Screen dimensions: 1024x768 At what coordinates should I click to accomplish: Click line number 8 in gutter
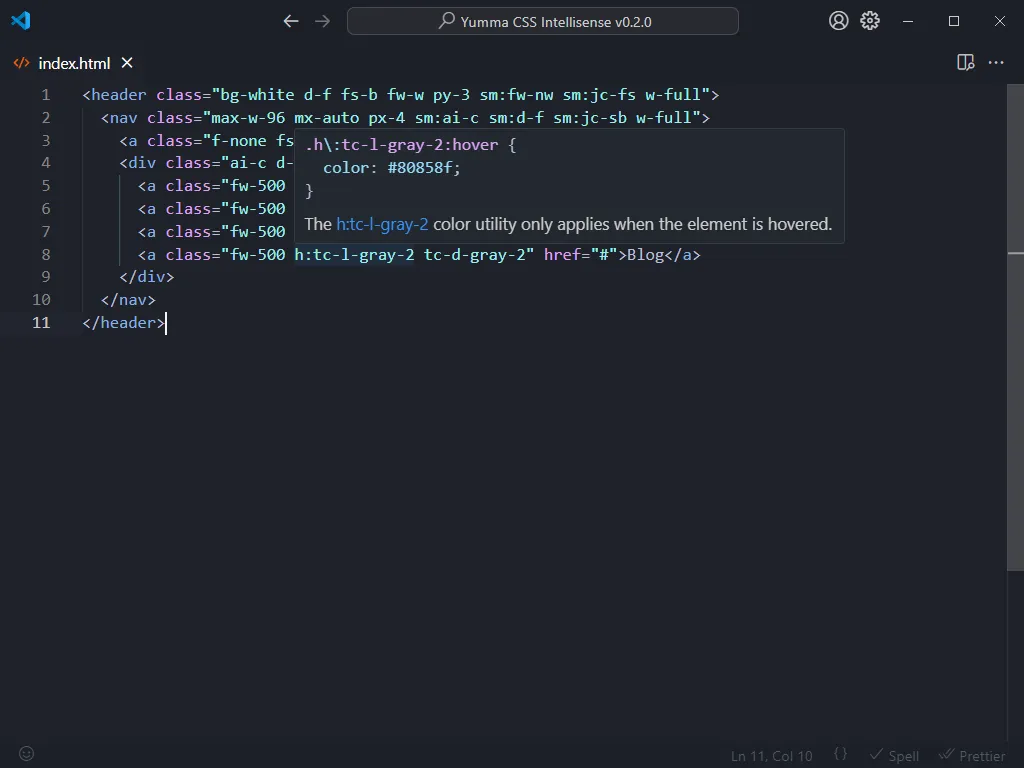46,255
